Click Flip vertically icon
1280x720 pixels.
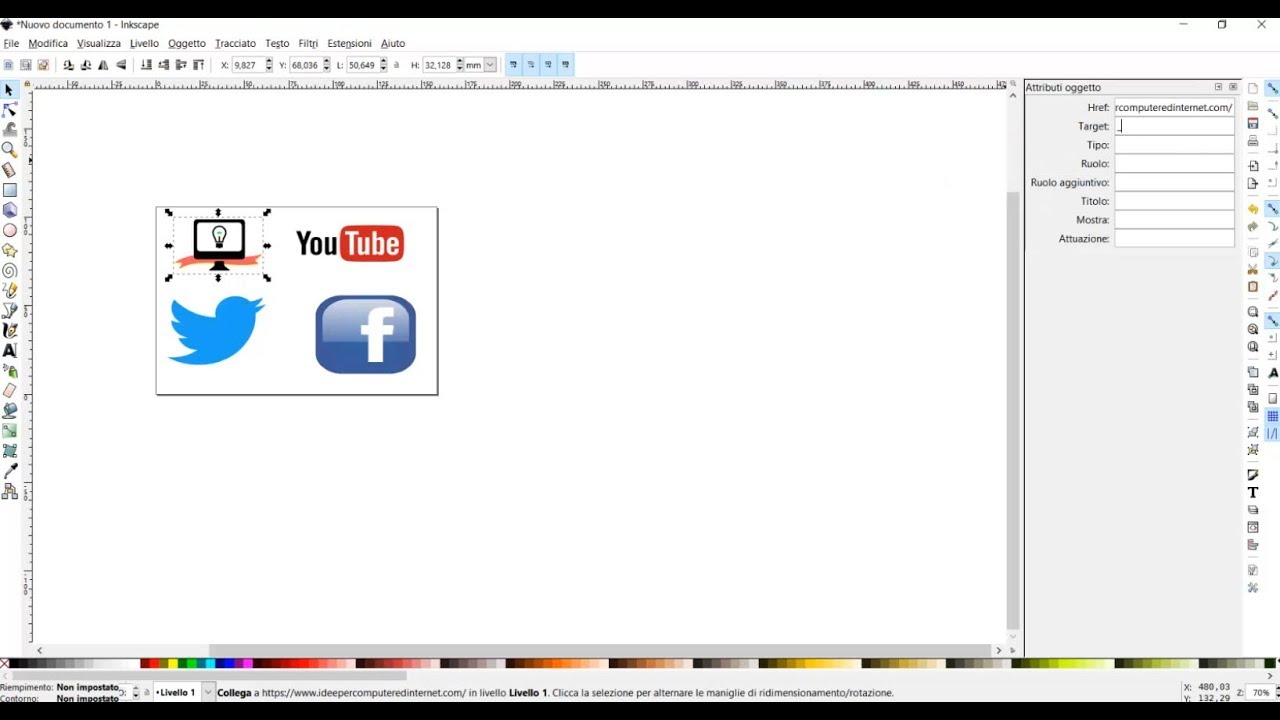(x=121, y=65)
